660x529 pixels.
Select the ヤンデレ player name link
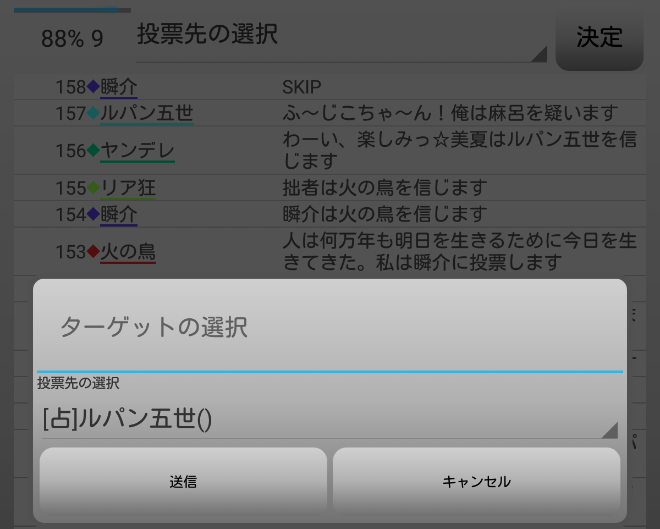137,150
